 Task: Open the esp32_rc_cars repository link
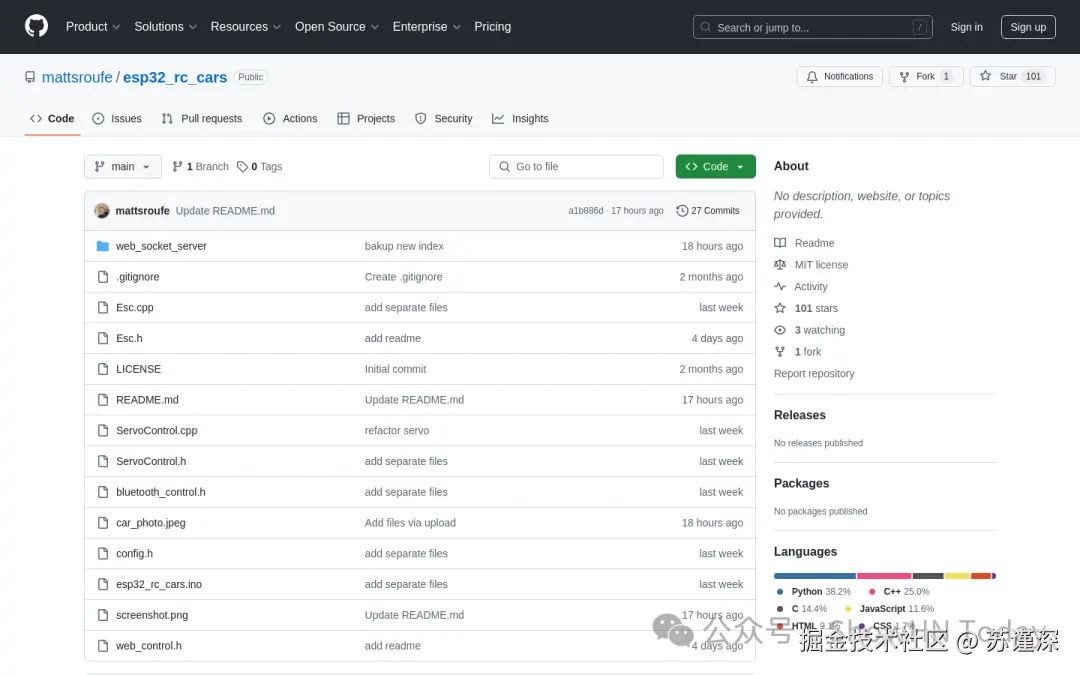pyautogui.click(x=175, y=77)
